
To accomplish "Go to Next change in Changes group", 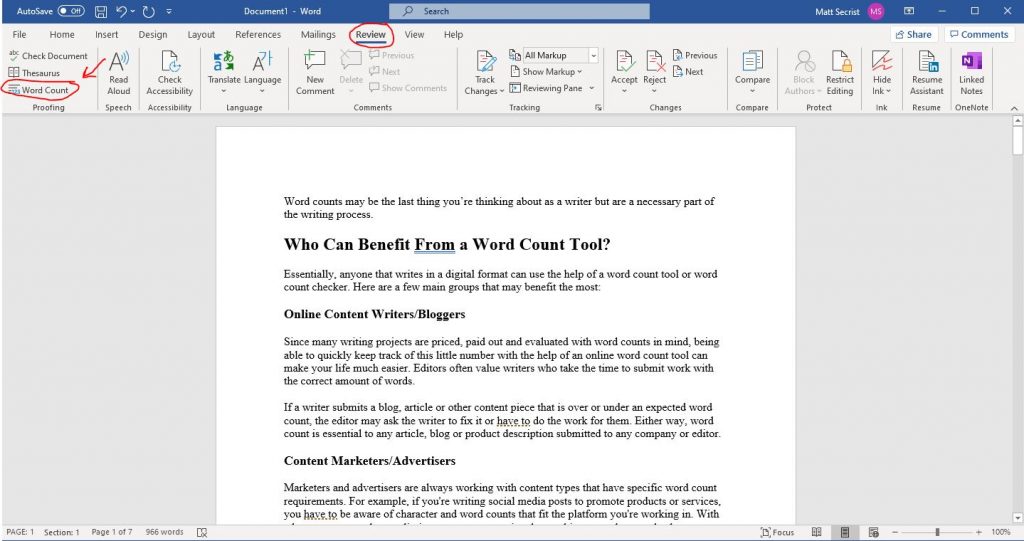I will tap(688, 72).
